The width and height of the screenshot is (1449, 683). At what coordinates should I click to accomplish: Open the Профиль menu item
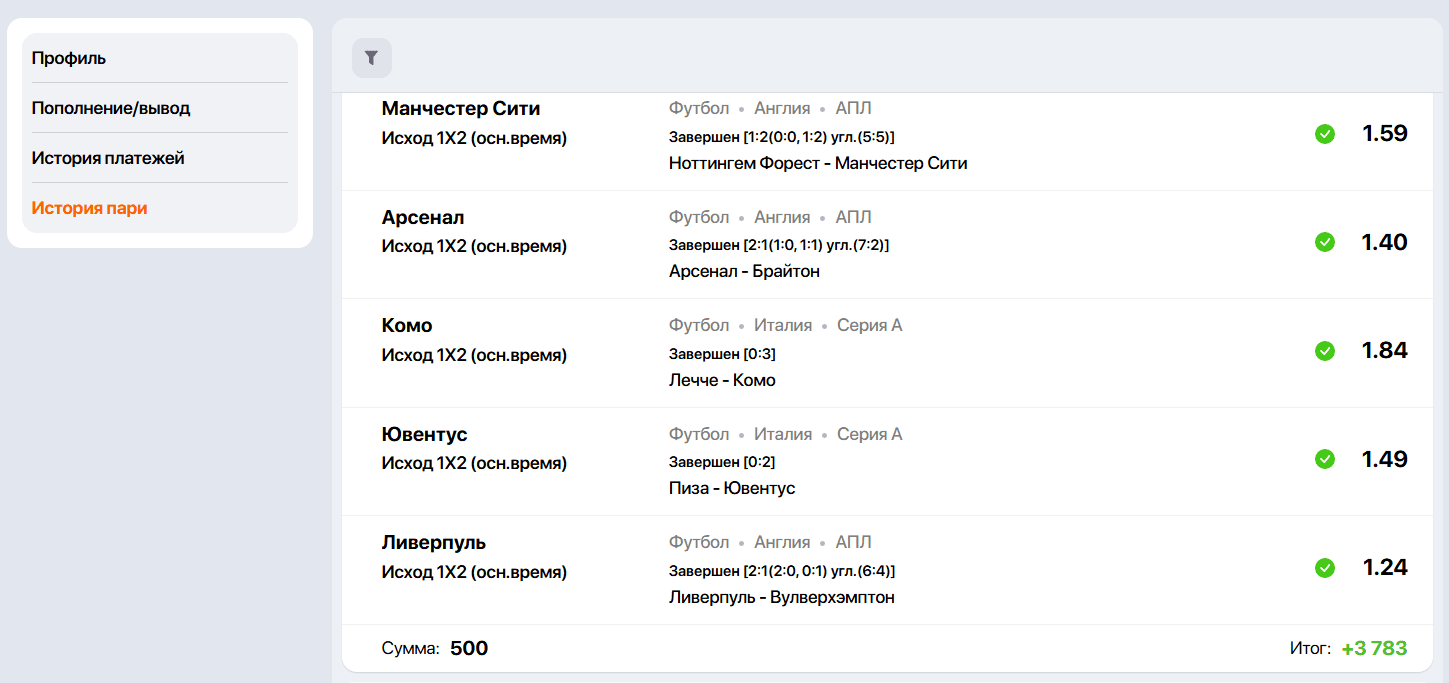[x=69, y=58]
